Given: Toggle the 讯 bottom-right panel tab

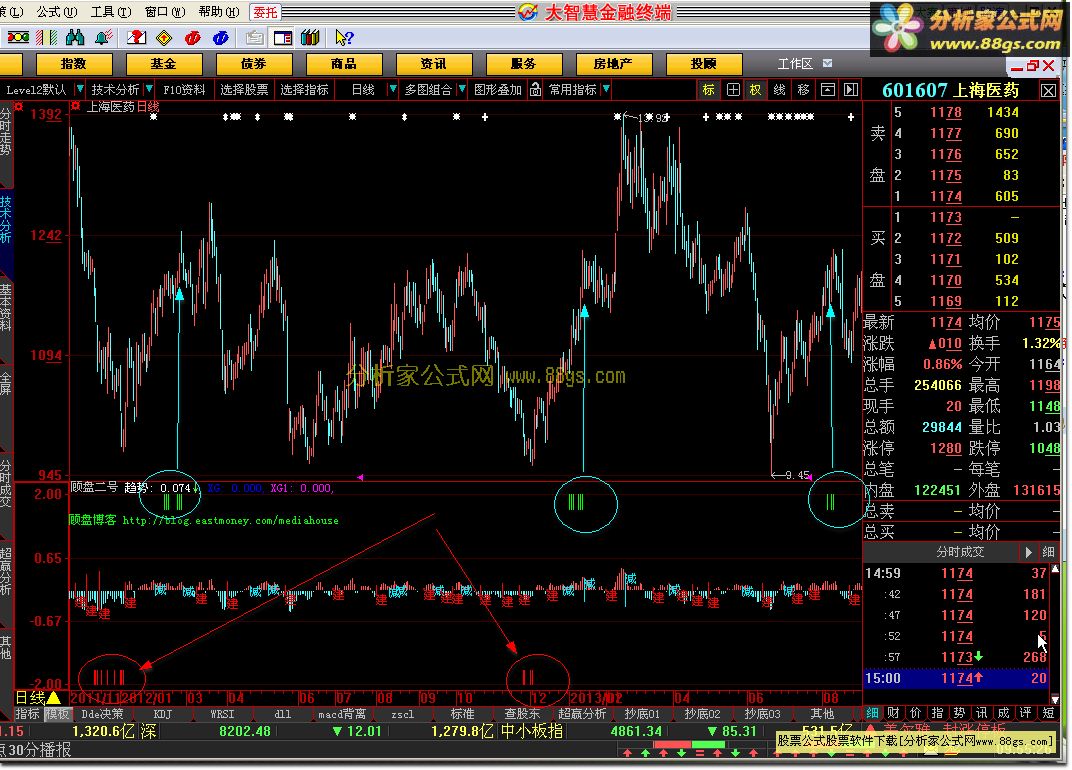Looking at the screenshot, I should [x=981, y=713].
